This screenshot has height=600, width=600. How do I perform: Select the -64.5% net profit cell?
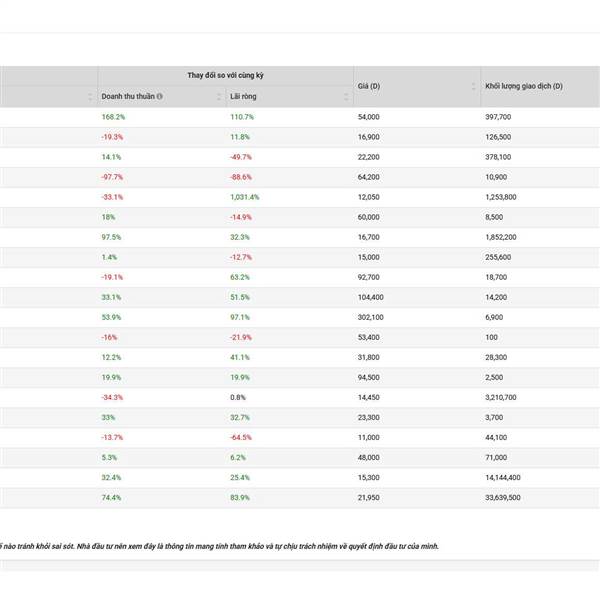241,437
